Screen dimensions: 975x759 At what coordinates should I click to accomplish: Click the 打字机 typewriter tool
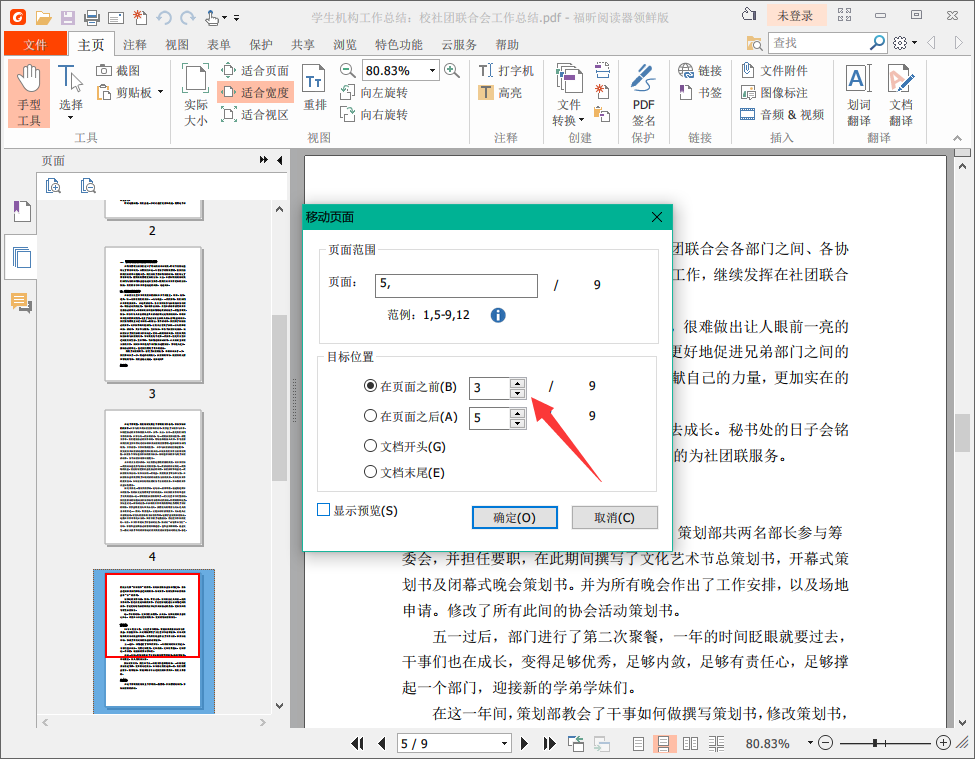pyautogui.click(x=506, y=71)
